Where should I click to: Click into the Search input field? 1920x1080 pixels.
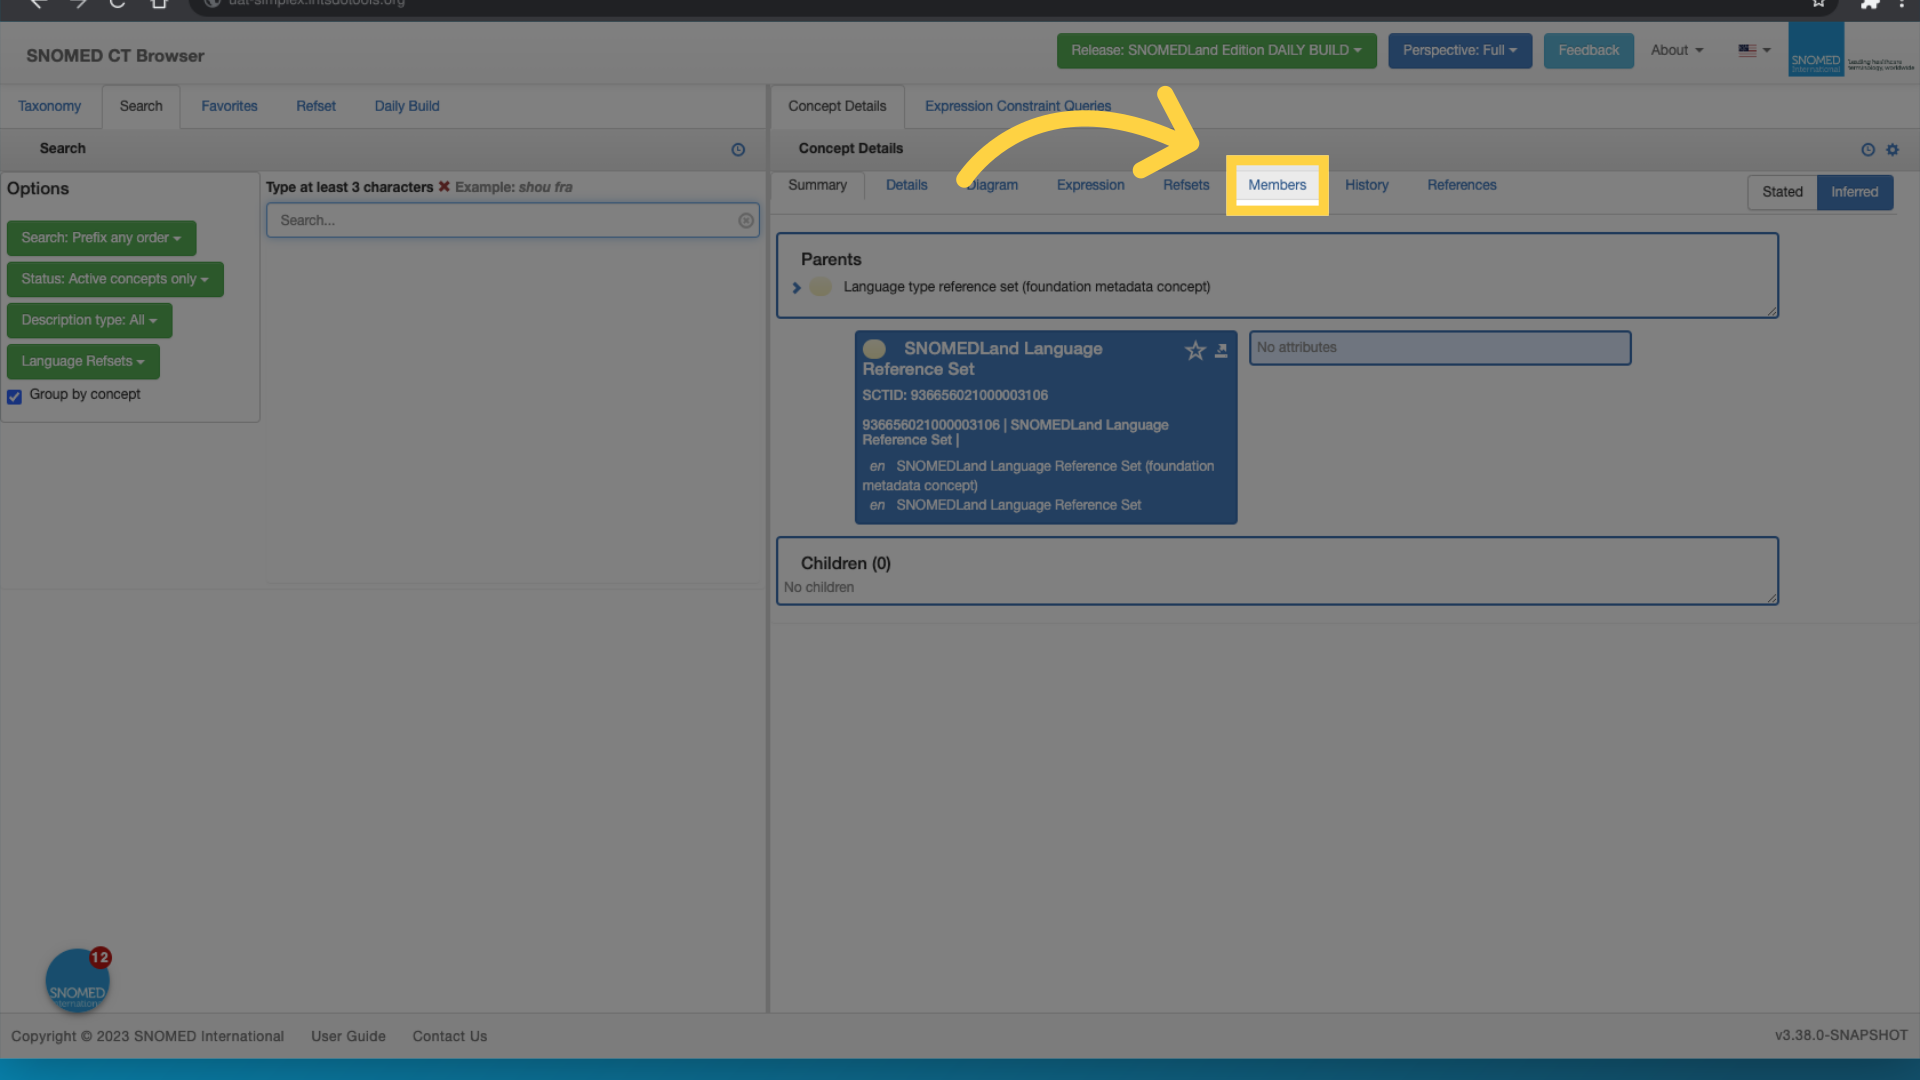click(512, 220)
